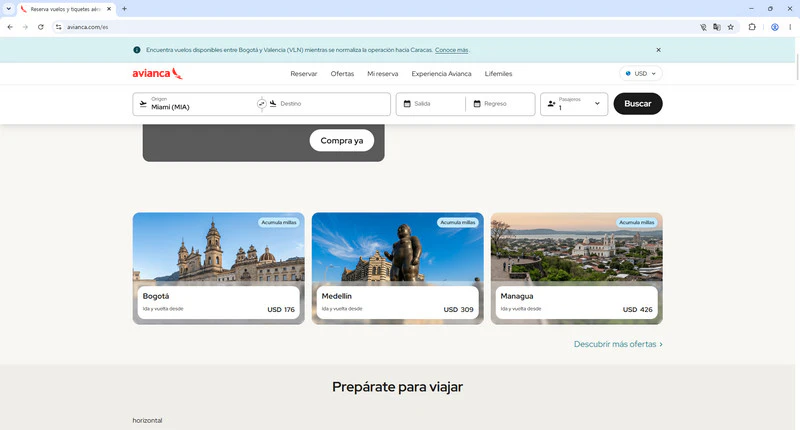Open the USD currency dropdown
Image resolution: width=800 pixels, height=430 pixels.
(x=641, y=73)
